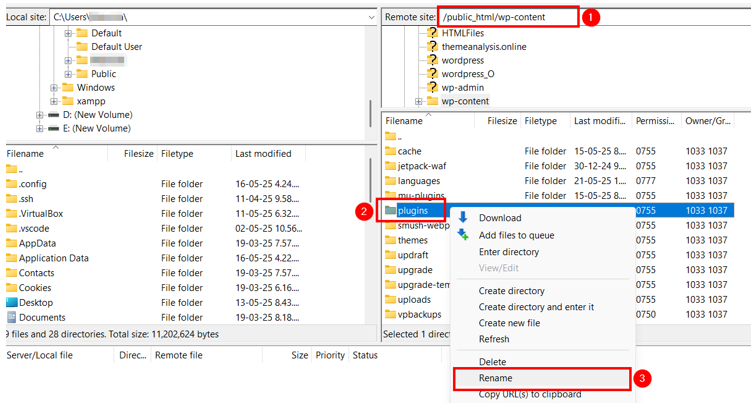751x403 pixels.
Task: Expand the xampp folder node
Action: (54, 101)
